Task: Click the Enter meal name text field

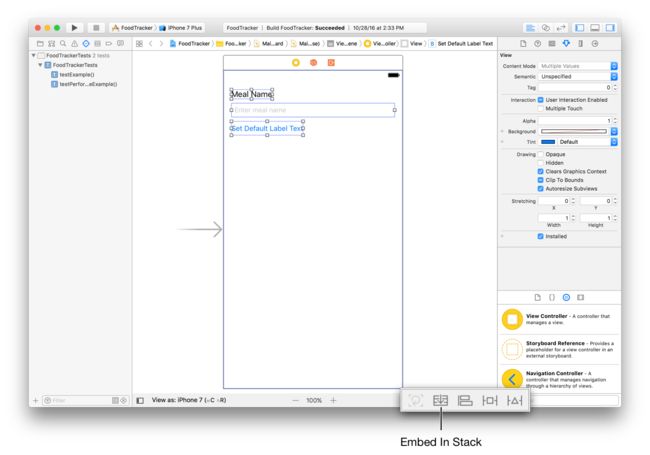Action: (x=313, y=110)
